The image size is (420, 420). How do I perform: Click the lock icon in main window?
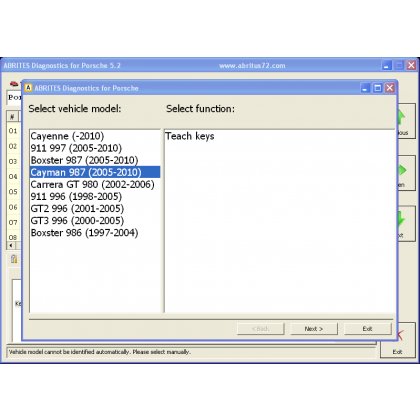(x=14, y=259)
